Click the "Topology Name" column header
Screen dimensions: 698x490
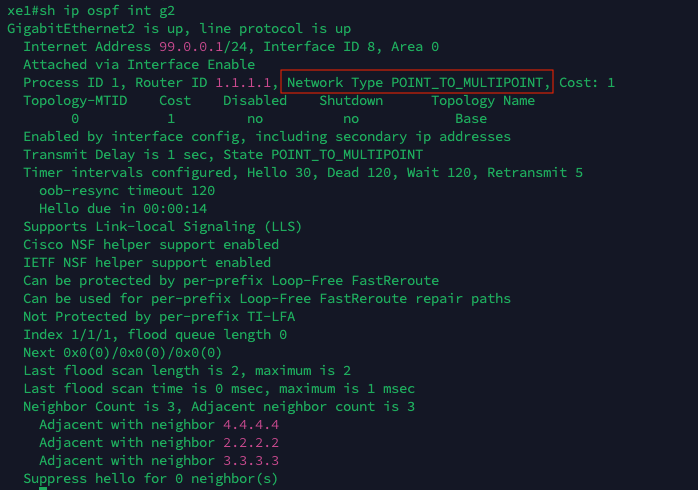click(x=483, y=100)
